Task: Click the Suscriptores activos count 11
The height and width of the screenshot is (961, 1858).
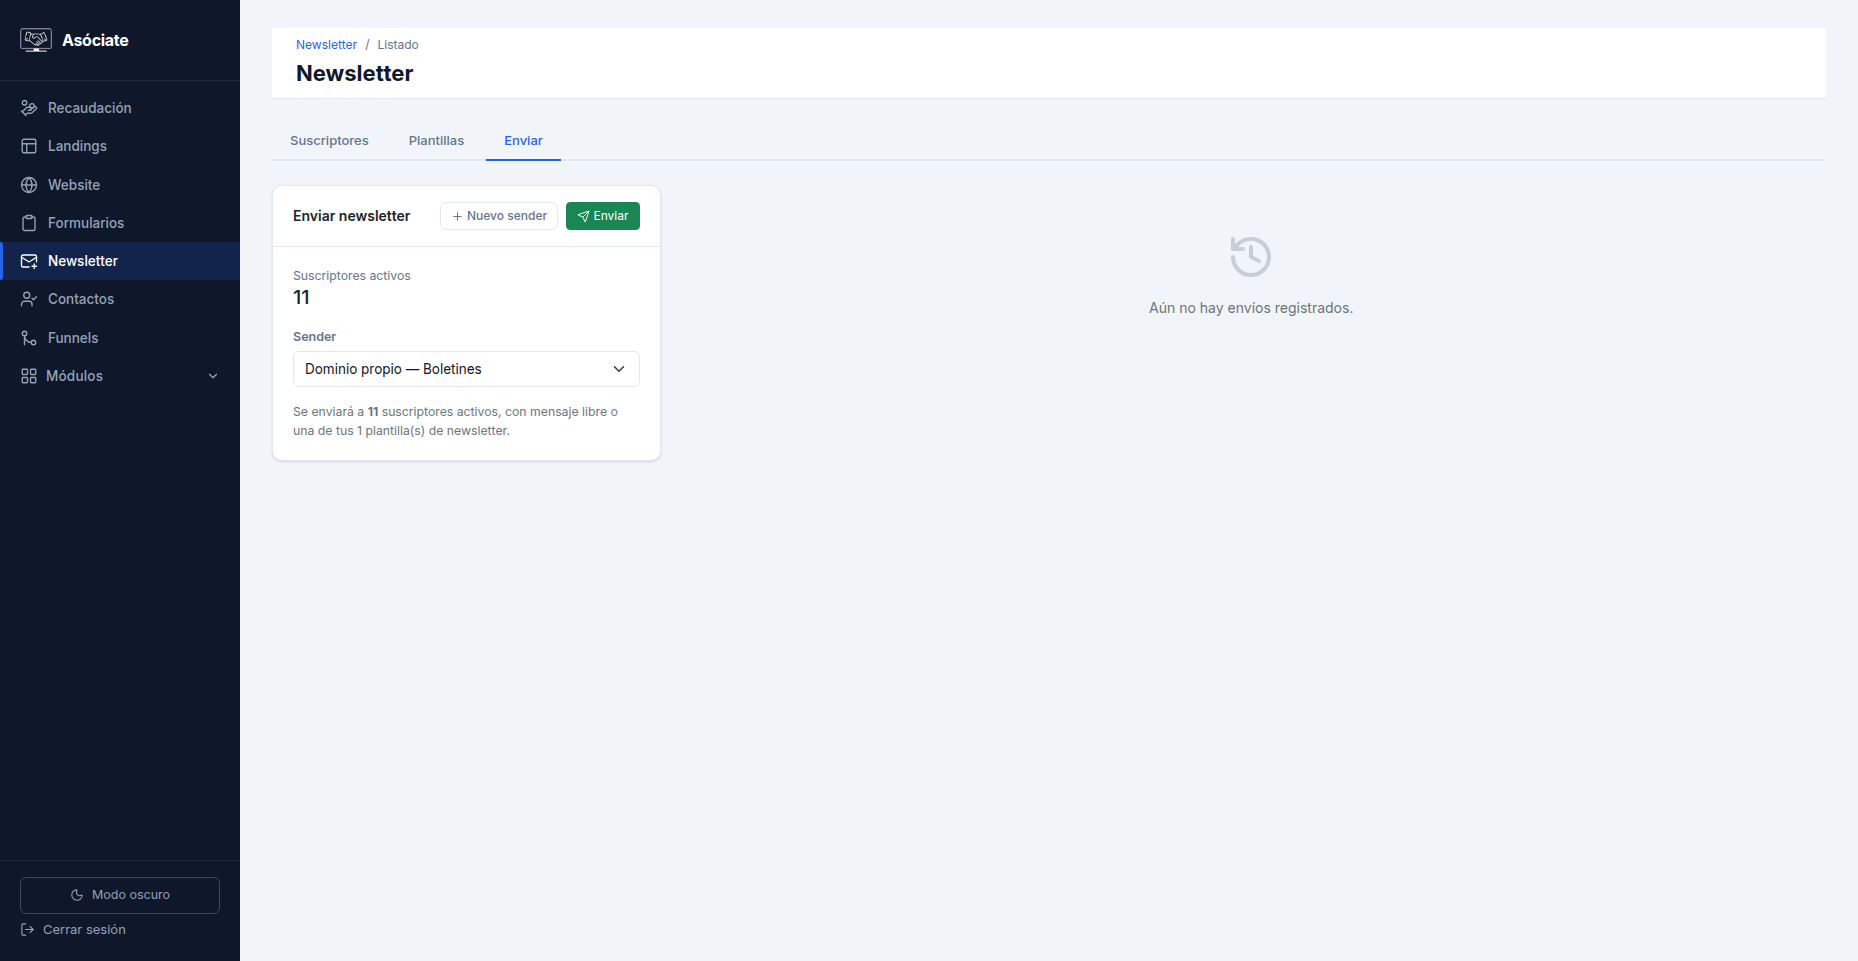Action: pyautogui.click(x=301, y=297)
